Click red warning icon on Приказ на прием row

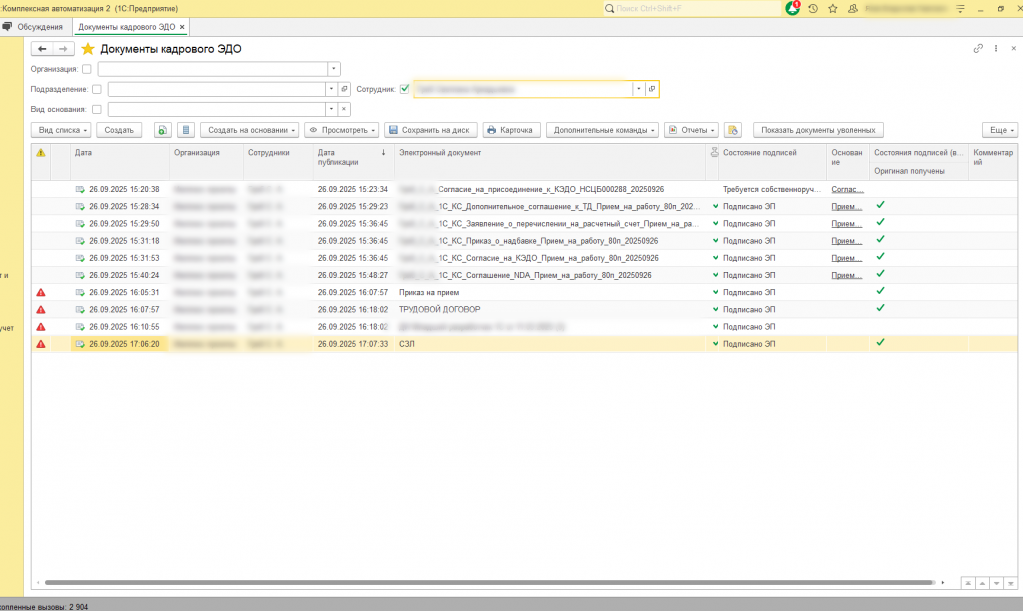pyautogui.click(x=41, y=293)
